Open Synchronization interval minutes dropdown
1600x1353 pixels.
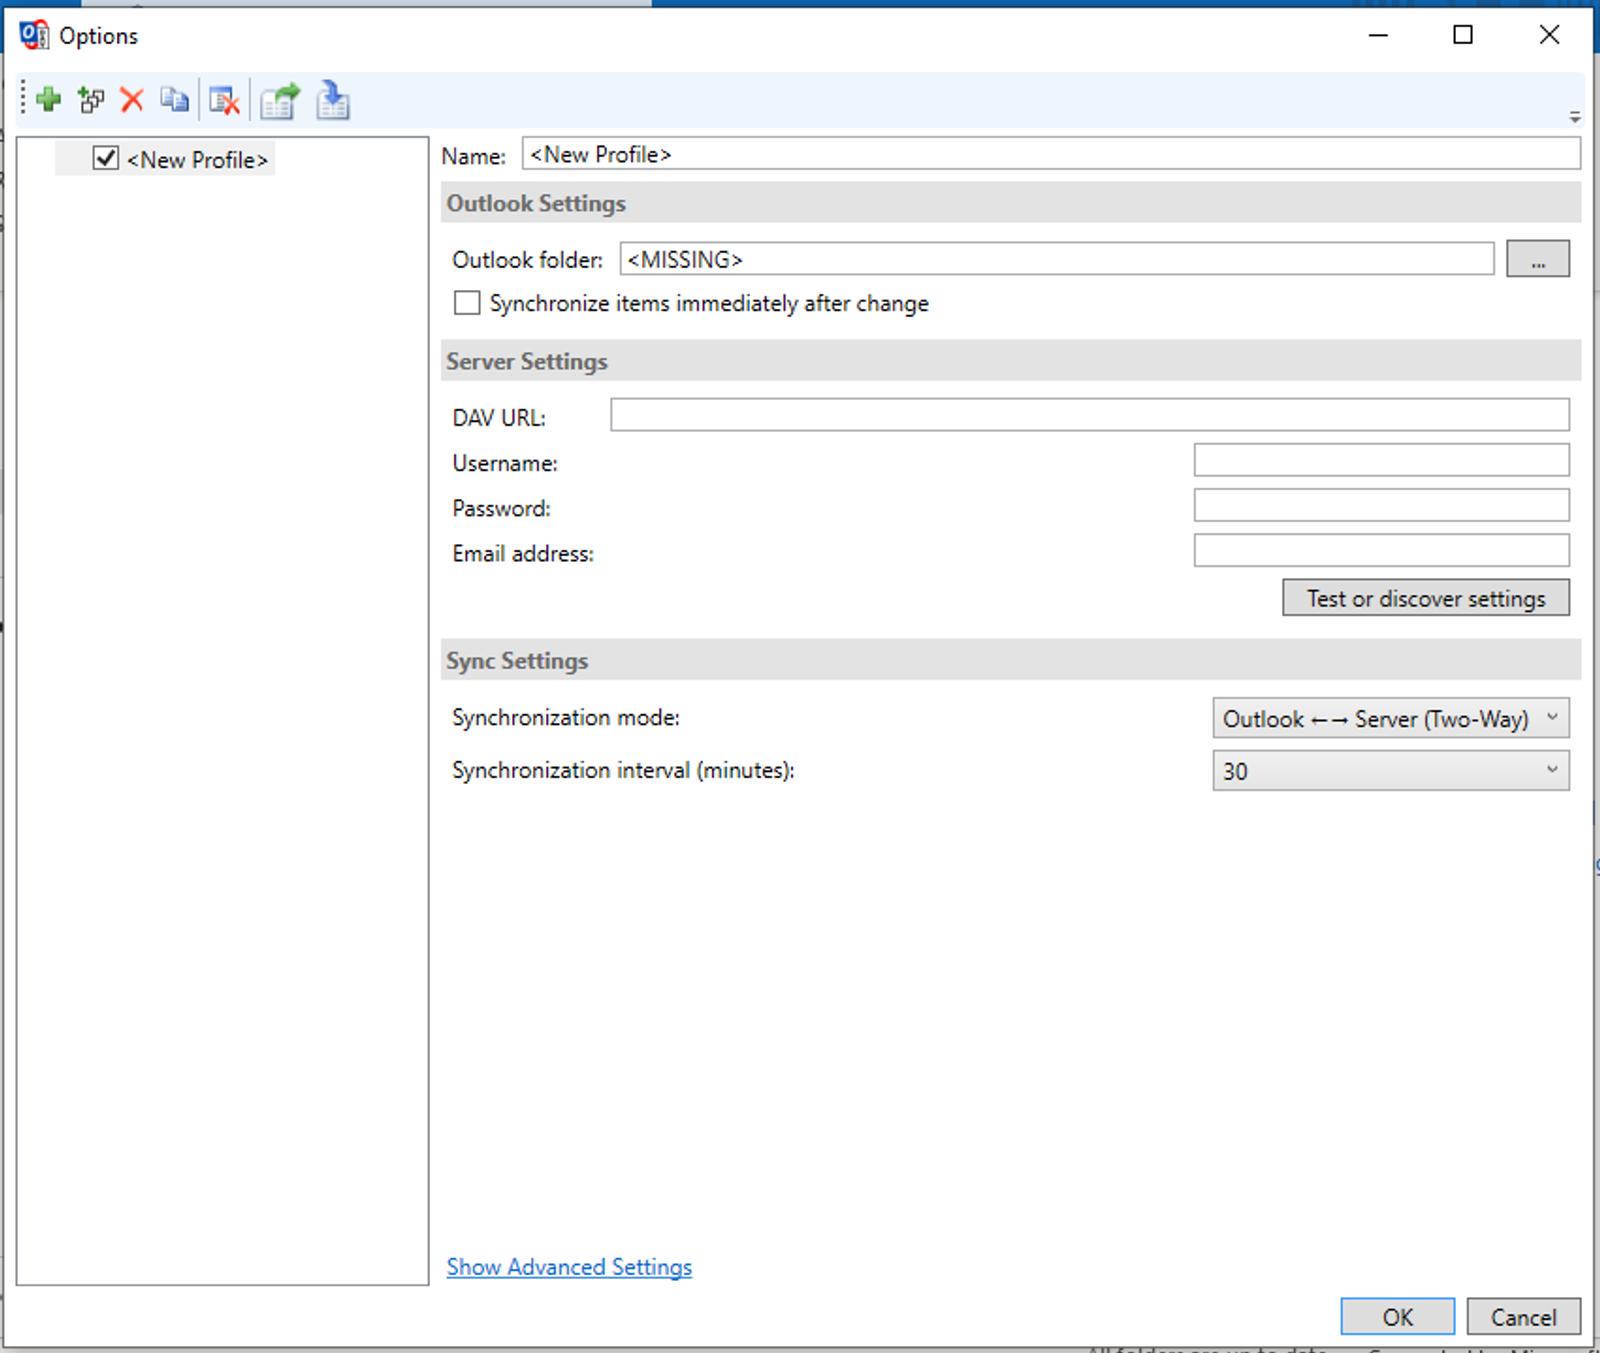(x=1391, y=771)
